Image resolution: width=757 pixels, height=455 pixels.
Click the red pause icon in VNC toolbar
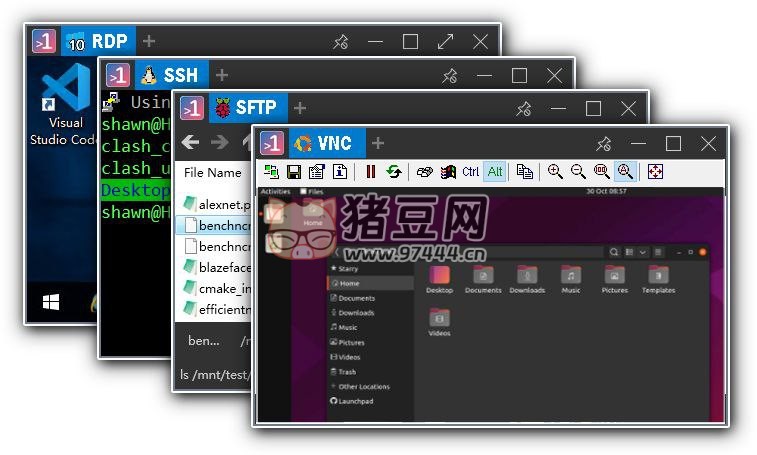click(370, 172)
